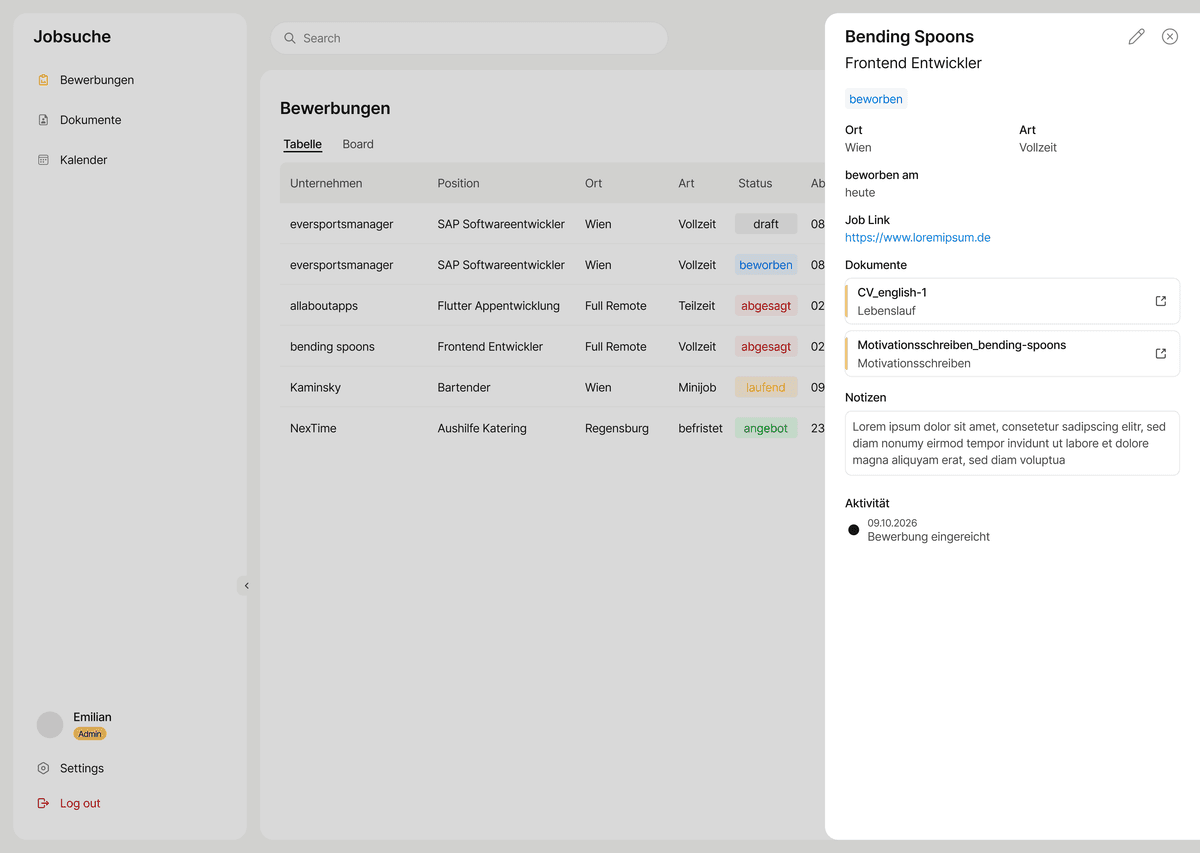Click Emilian's avatar circle
Viewport: 1200px width, 853px height.
point(50,725)
